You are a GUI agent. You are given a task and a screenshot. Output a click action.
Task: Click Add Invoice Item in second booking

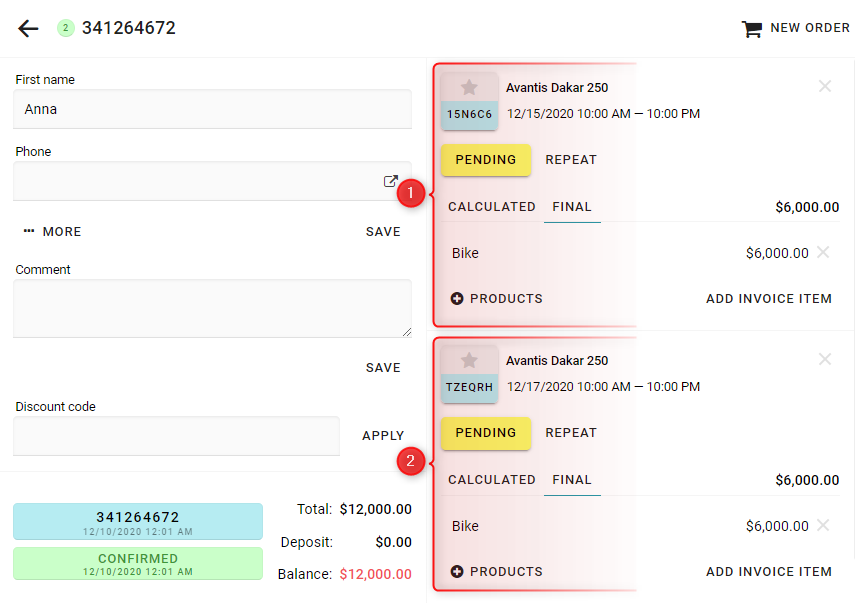pyautogui.click(x=769, y=572)
